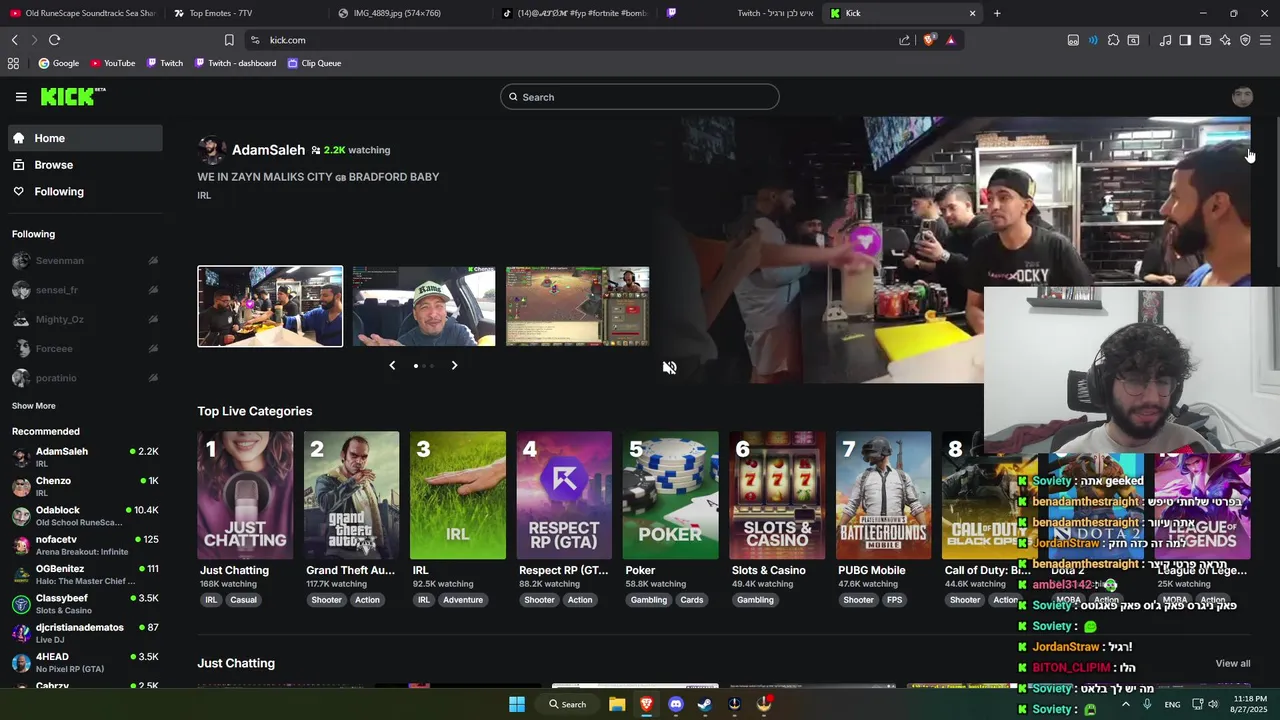The height and width of the screenshot is (720, 1280).
Task: Open Discord from the taskbar
Action: coord(675,704)
